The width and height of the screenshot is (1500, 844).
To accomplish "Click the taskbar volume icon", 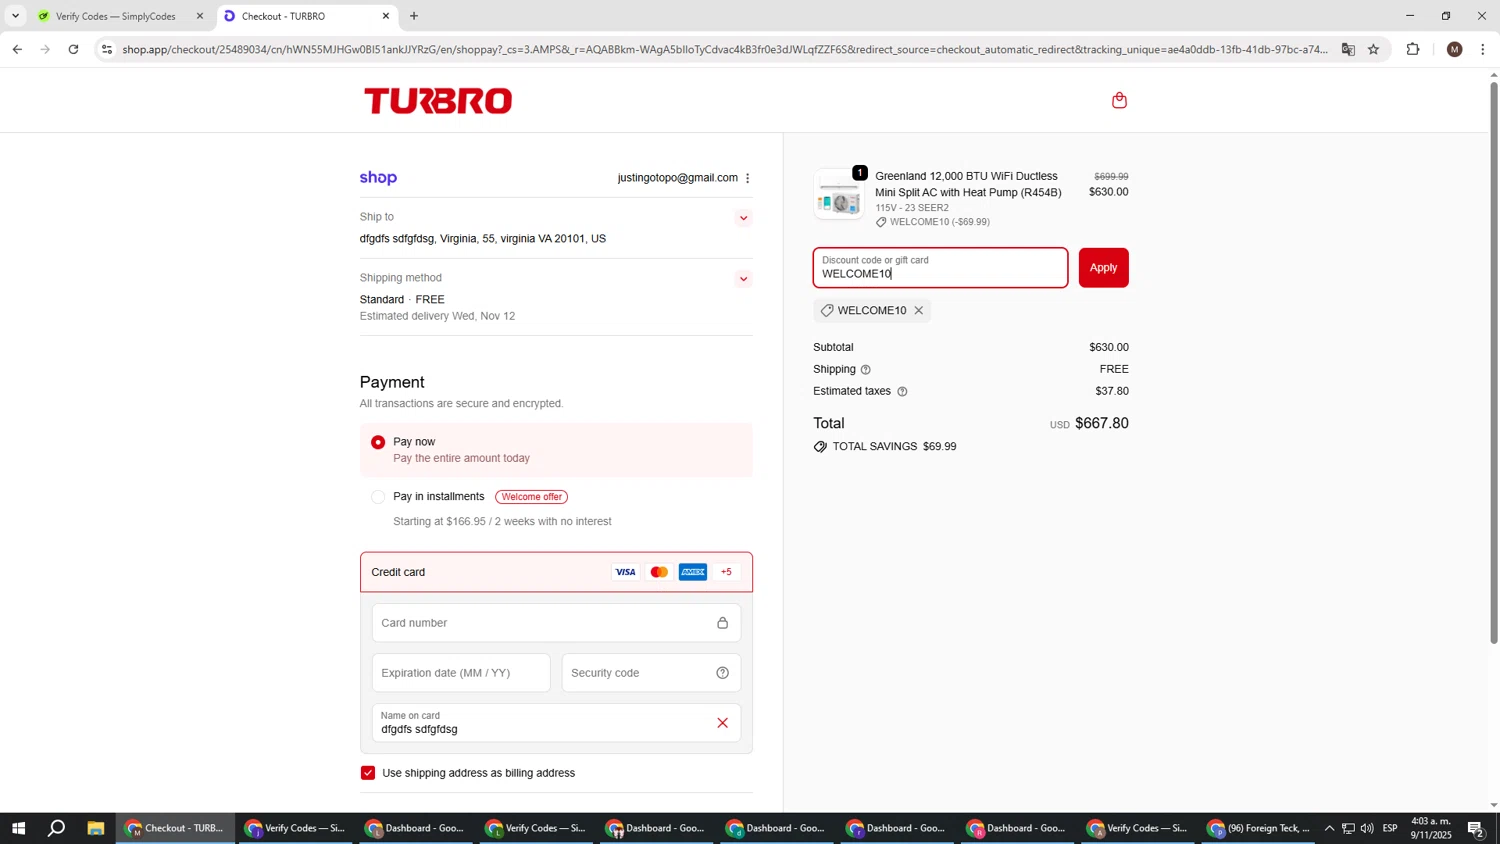I will (x=1367, y=828).
